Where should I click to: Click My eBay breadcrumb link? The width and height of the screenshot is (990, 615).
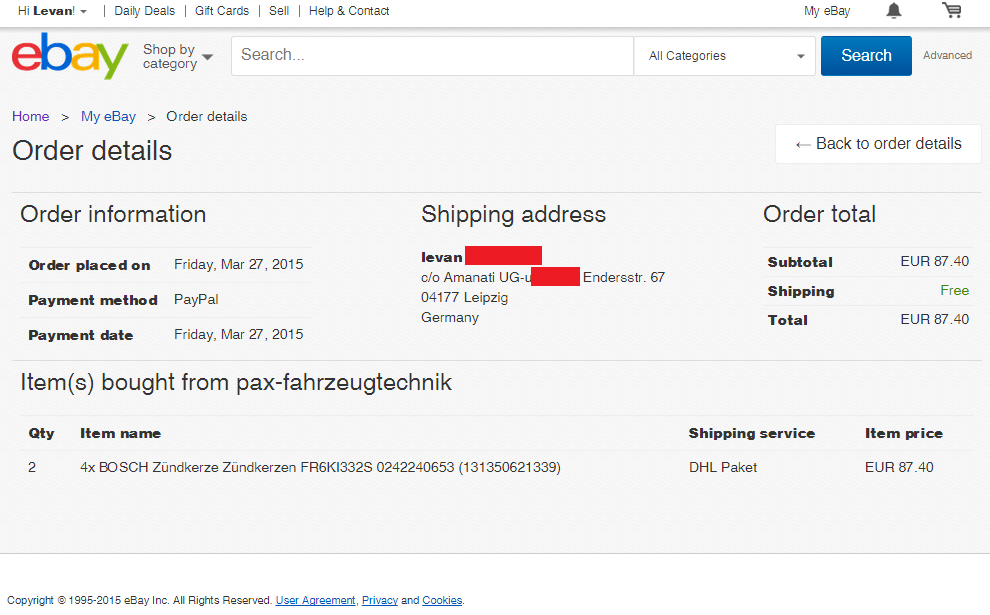(108, 116)
